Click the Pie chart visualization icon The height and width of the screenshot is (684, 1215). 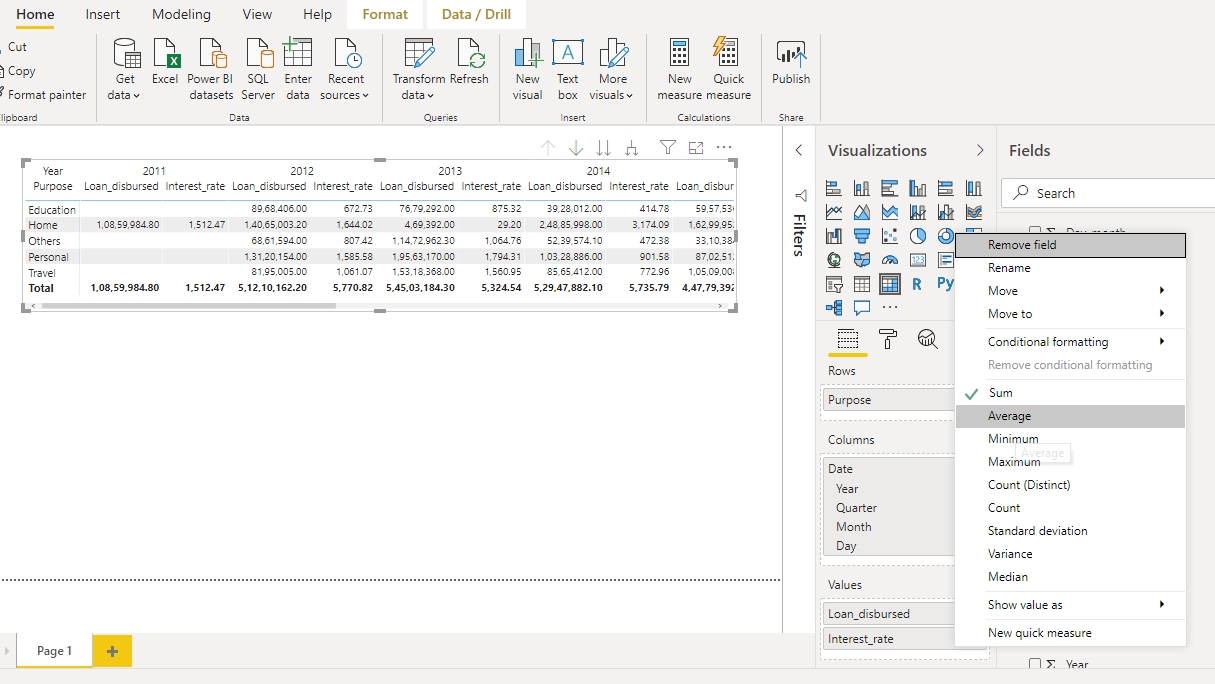[x=917, y=237]
